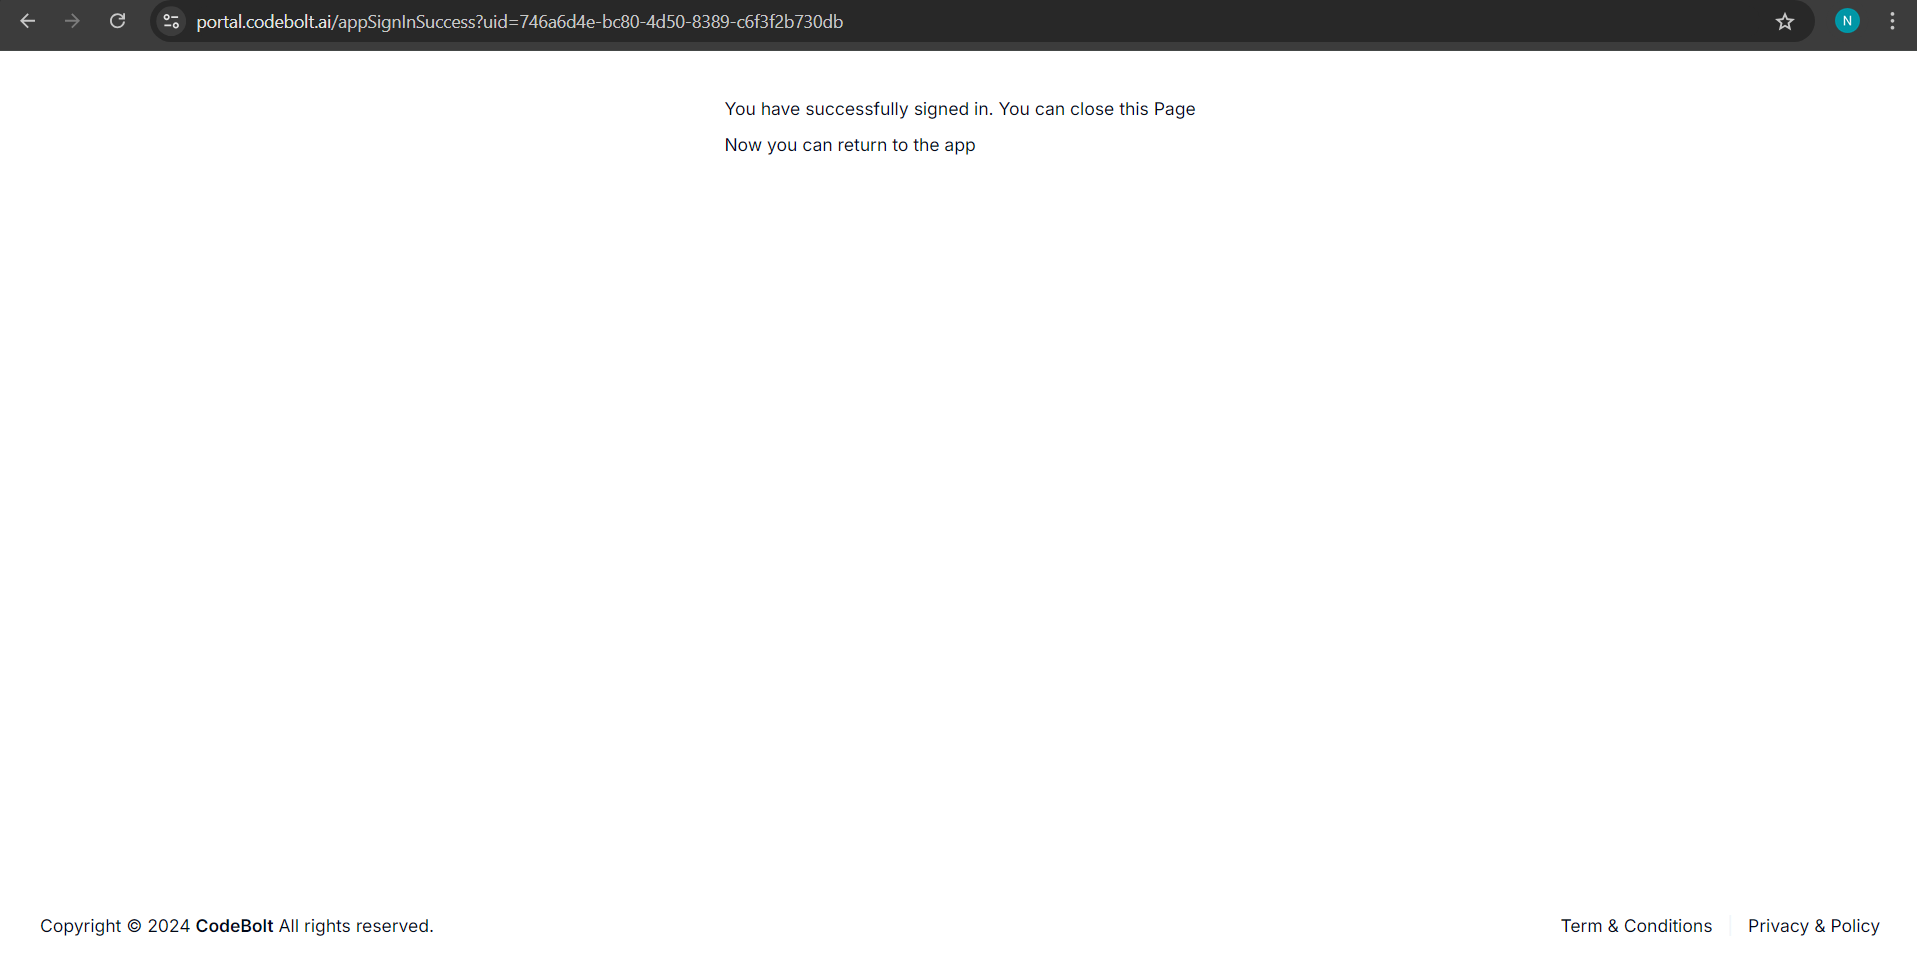Open the Term & Conditions link

click(1636, 926)
